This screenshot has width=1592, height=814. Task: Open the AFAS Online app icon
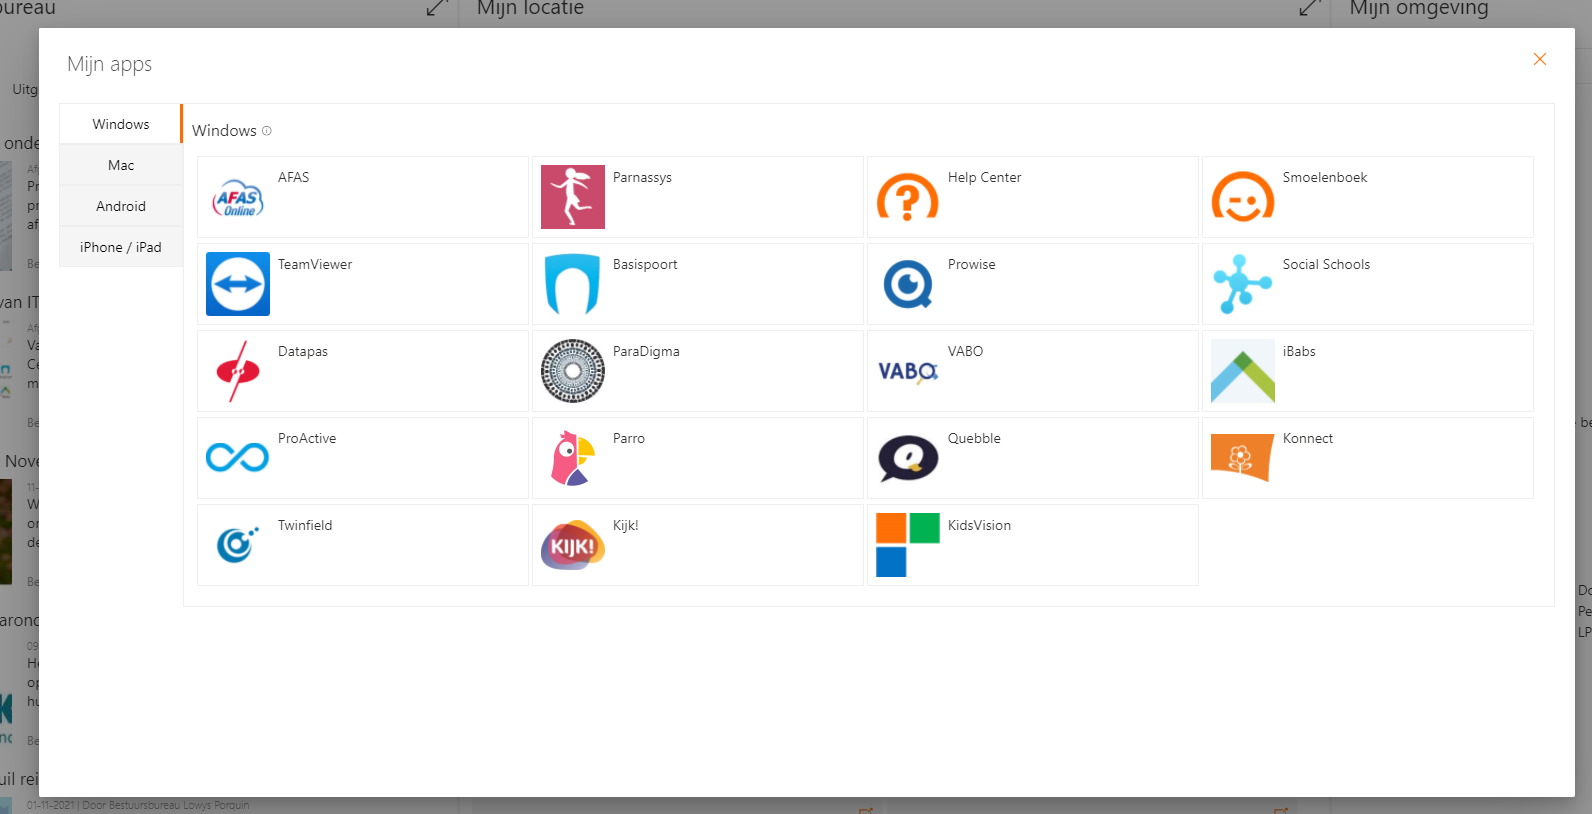[238, 197]
